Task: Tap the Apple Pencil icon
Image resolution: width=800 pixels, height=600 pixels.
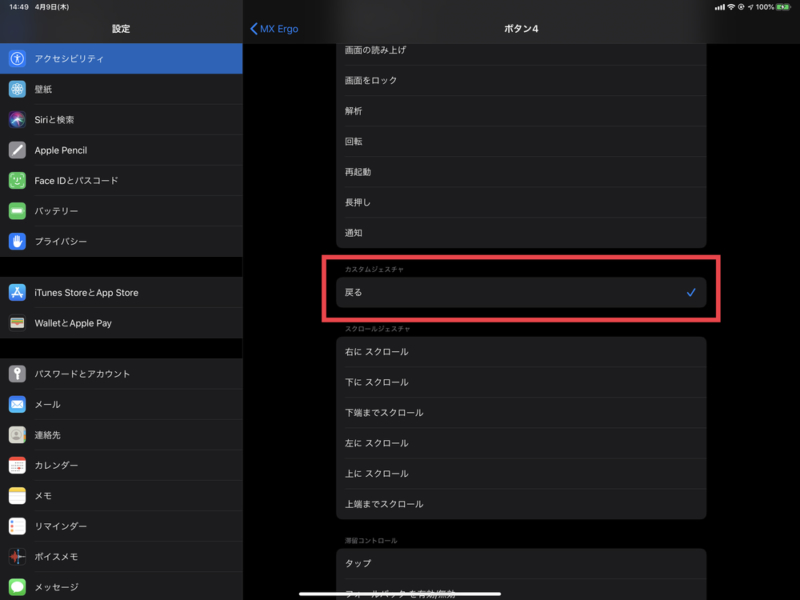Action: pos(17,150)
